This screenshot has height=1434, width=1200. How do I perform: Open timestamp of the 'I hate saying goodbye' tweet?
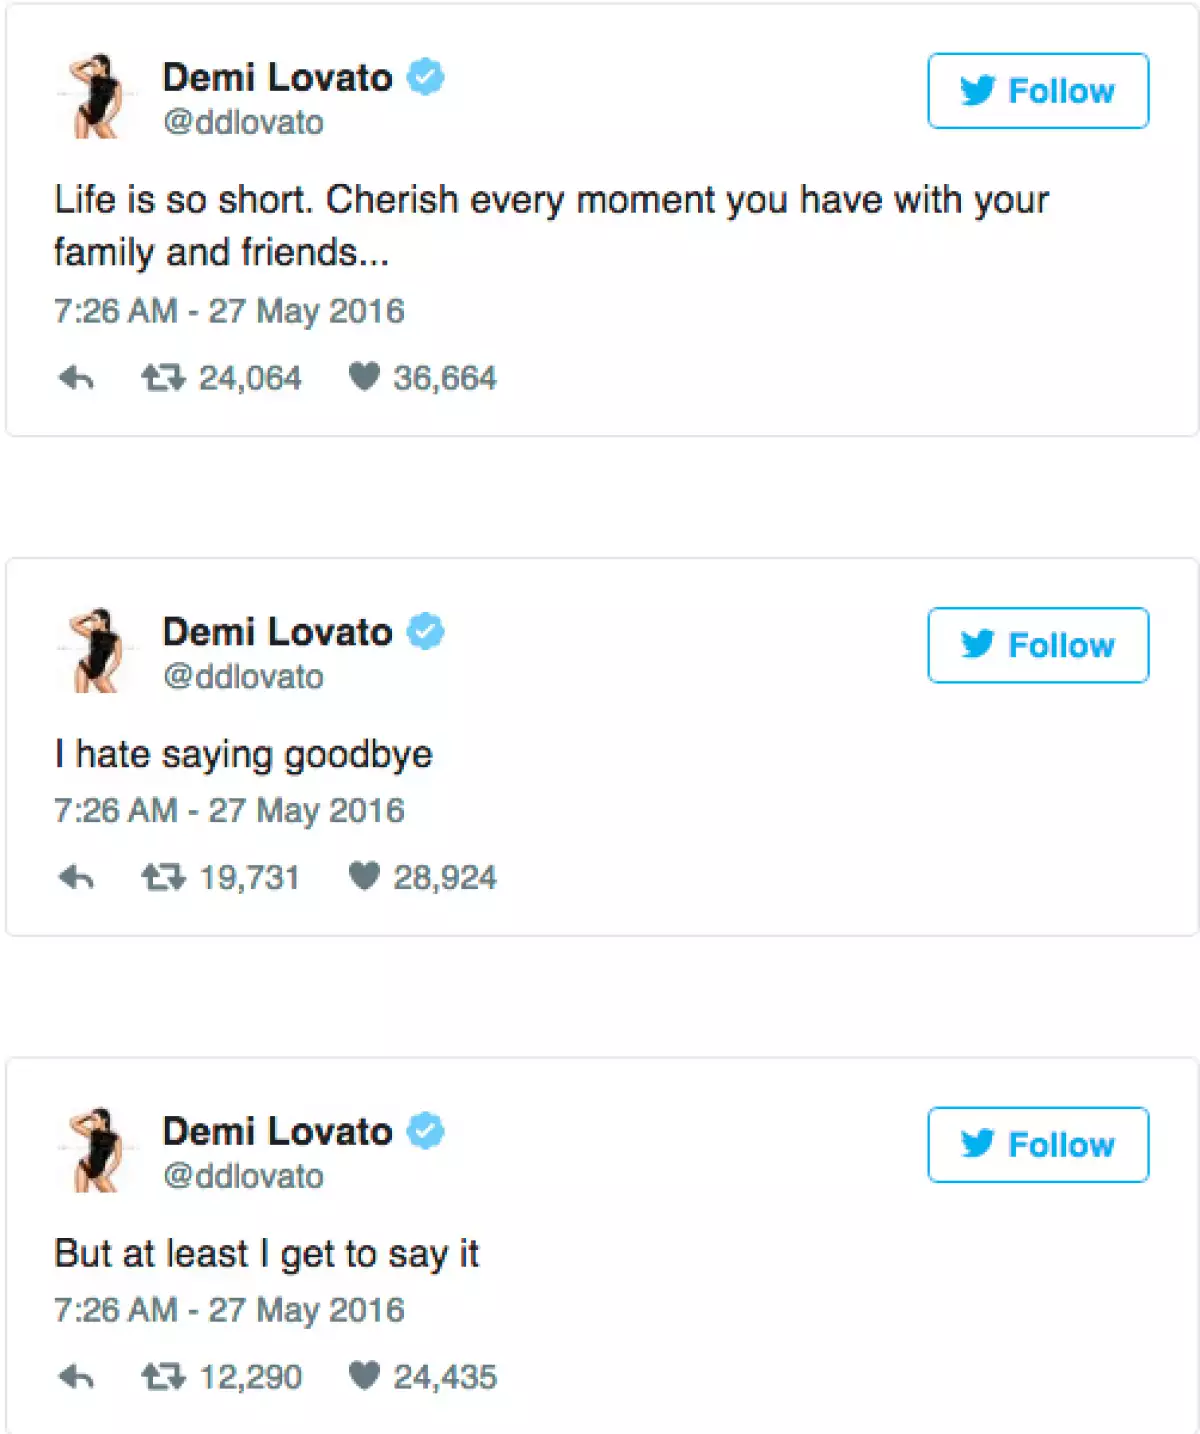[x=229, y=810]
